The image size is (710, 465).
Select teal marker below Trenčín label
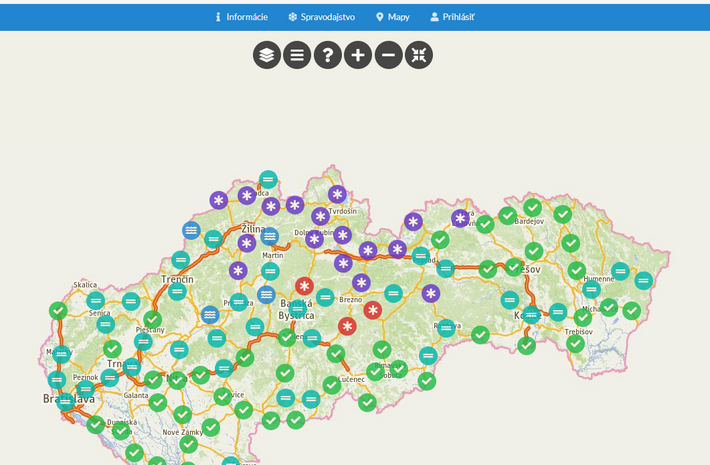[x=177, y=292]
